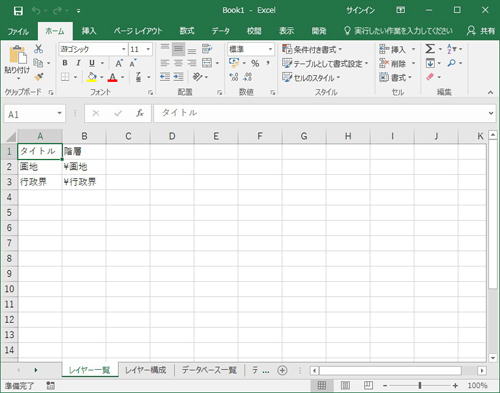Image resolution: width=500 pixels, height=393 pixels.
Task: Open the number format 標準 dropdown
Action: point(270,49)
